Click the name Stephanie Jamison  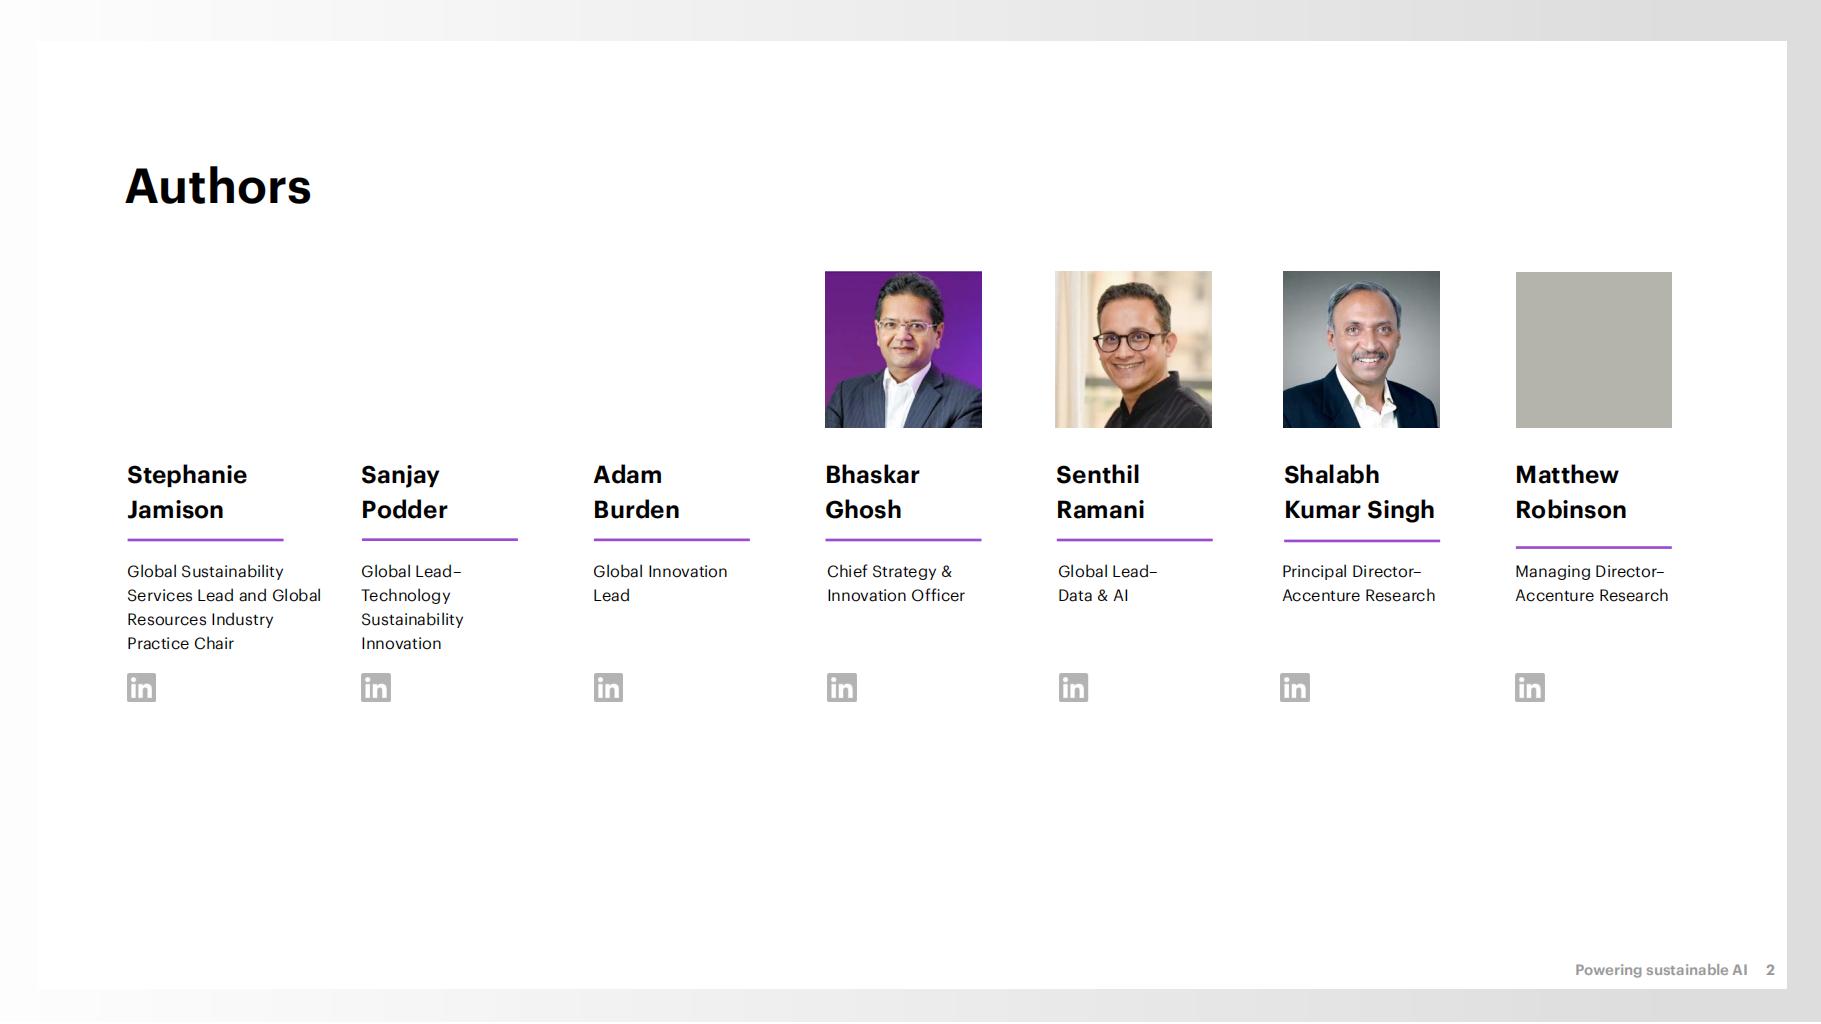(x=187, y=492)
